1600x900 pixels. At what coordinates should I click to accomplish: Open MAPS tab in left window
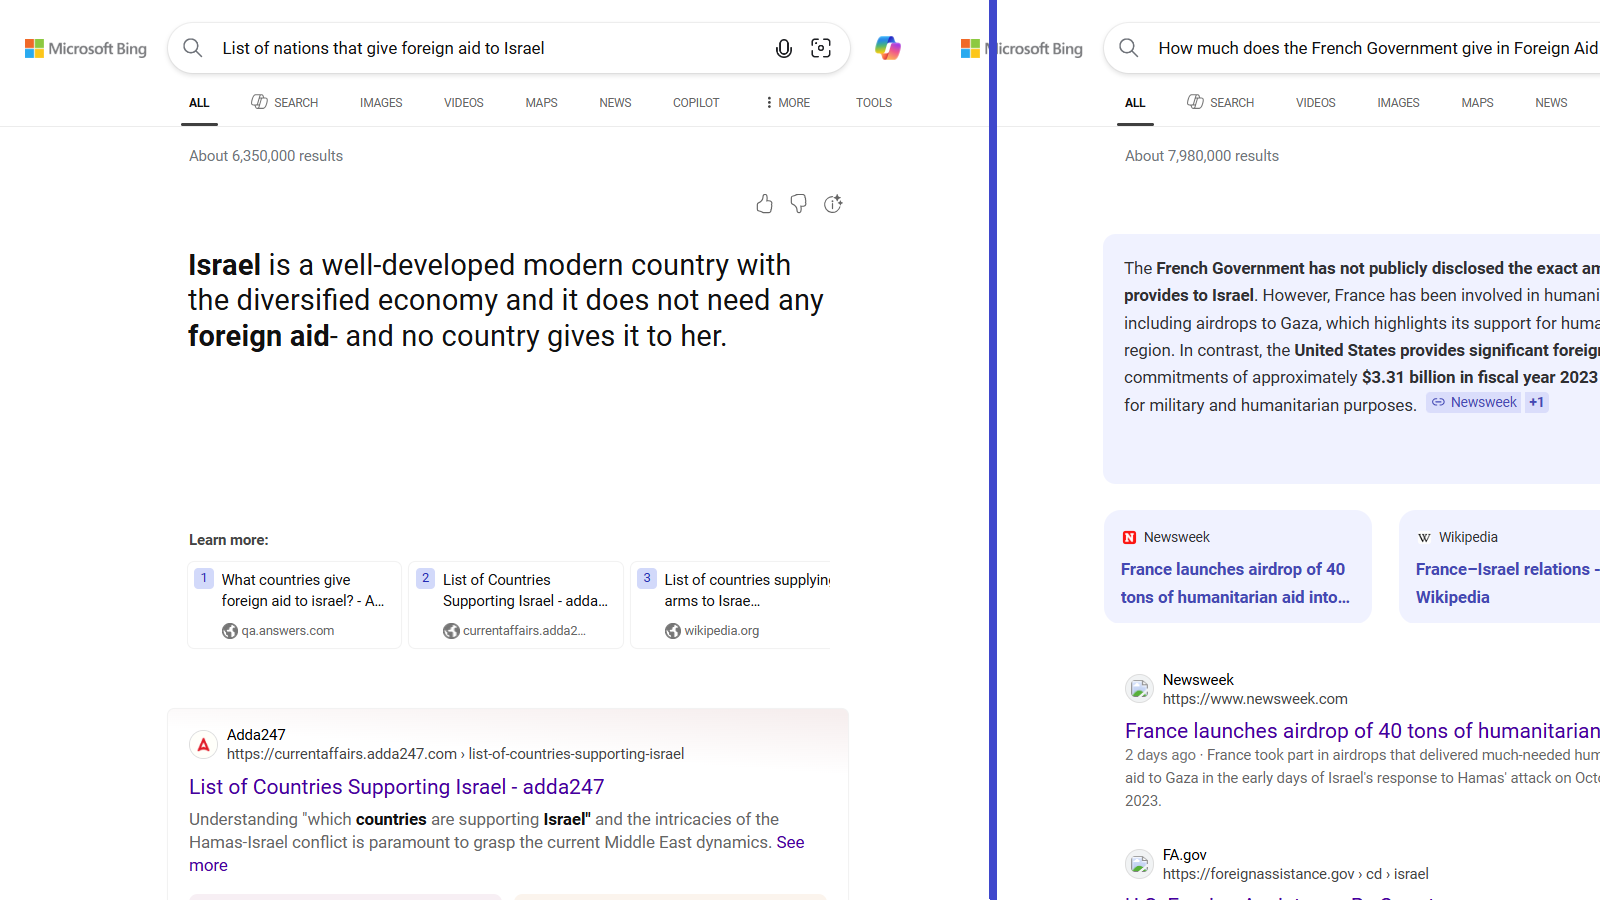[x=541, y=103]
